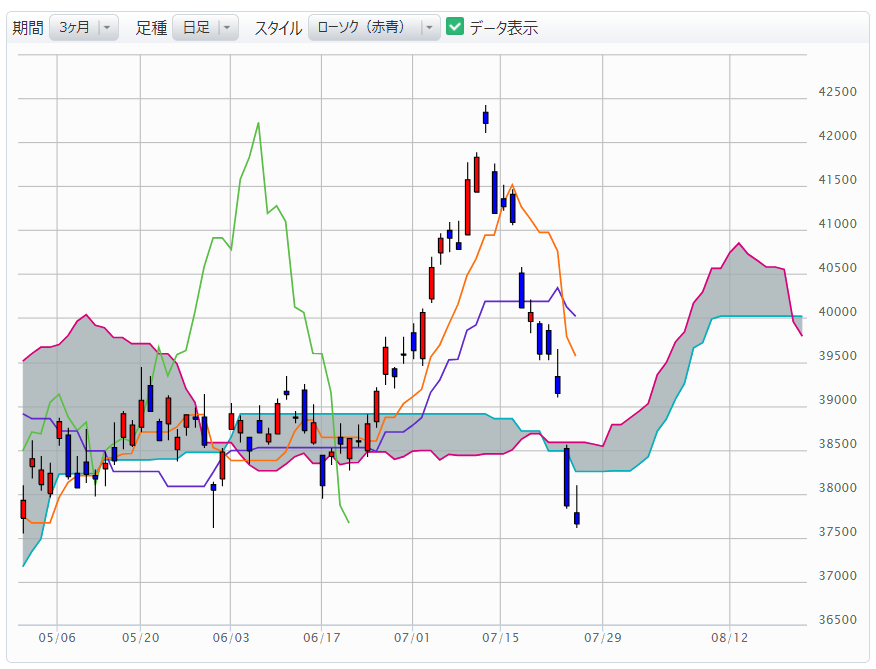Click the 41500 price axis label

[x=837, y=180]
